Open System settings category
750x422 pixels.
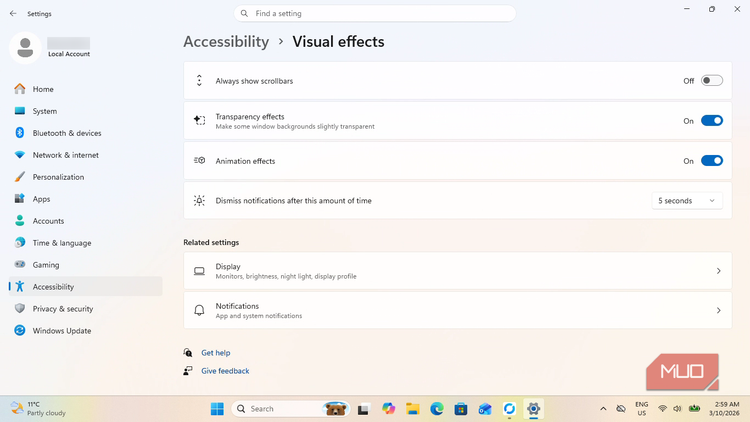coord(85,111)
